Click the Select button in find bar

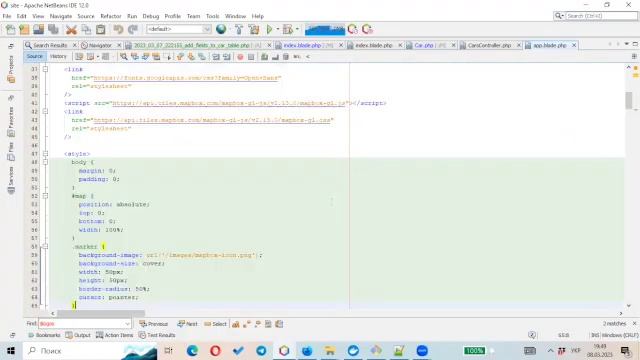(215, 324)
